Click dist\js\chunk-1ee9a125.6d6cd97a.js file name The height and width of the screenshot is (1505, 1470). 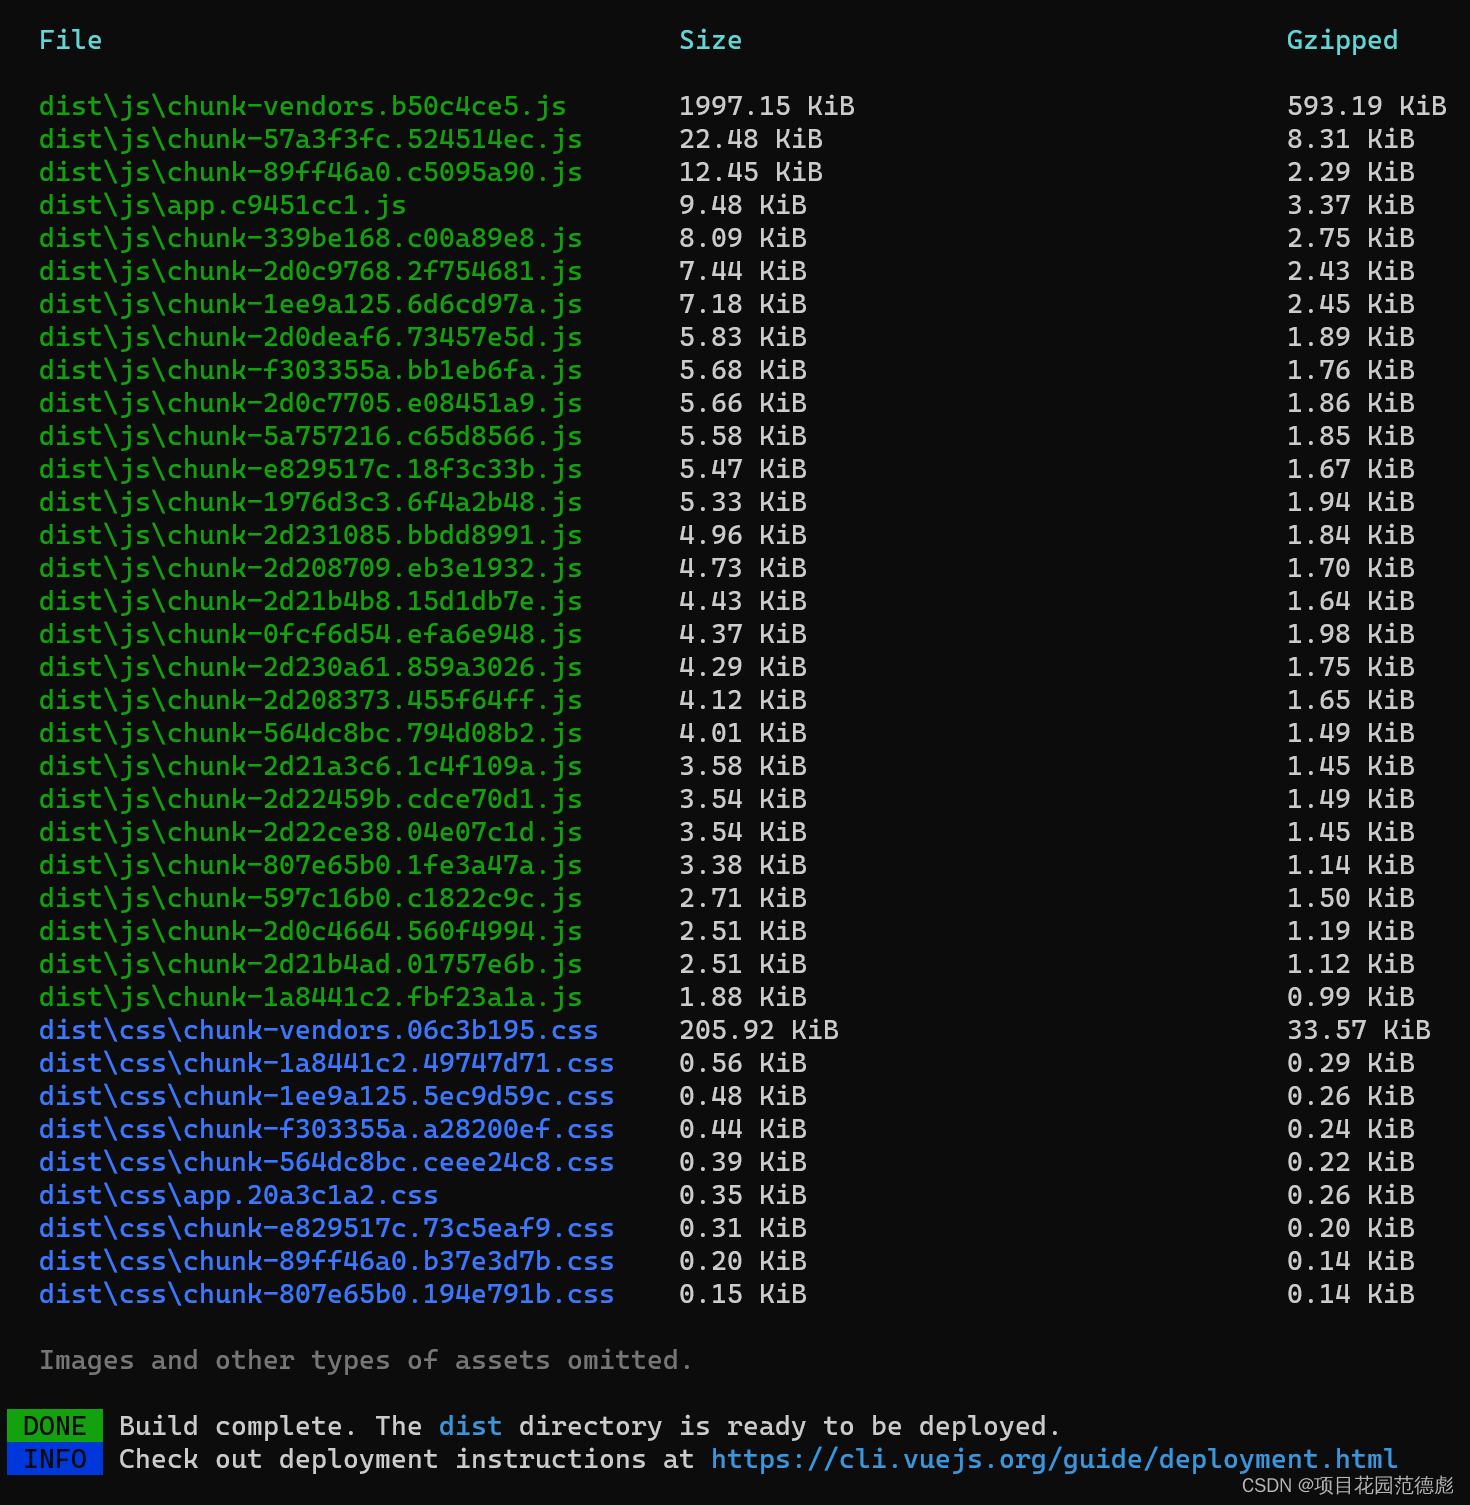click(x=311, y=304)
